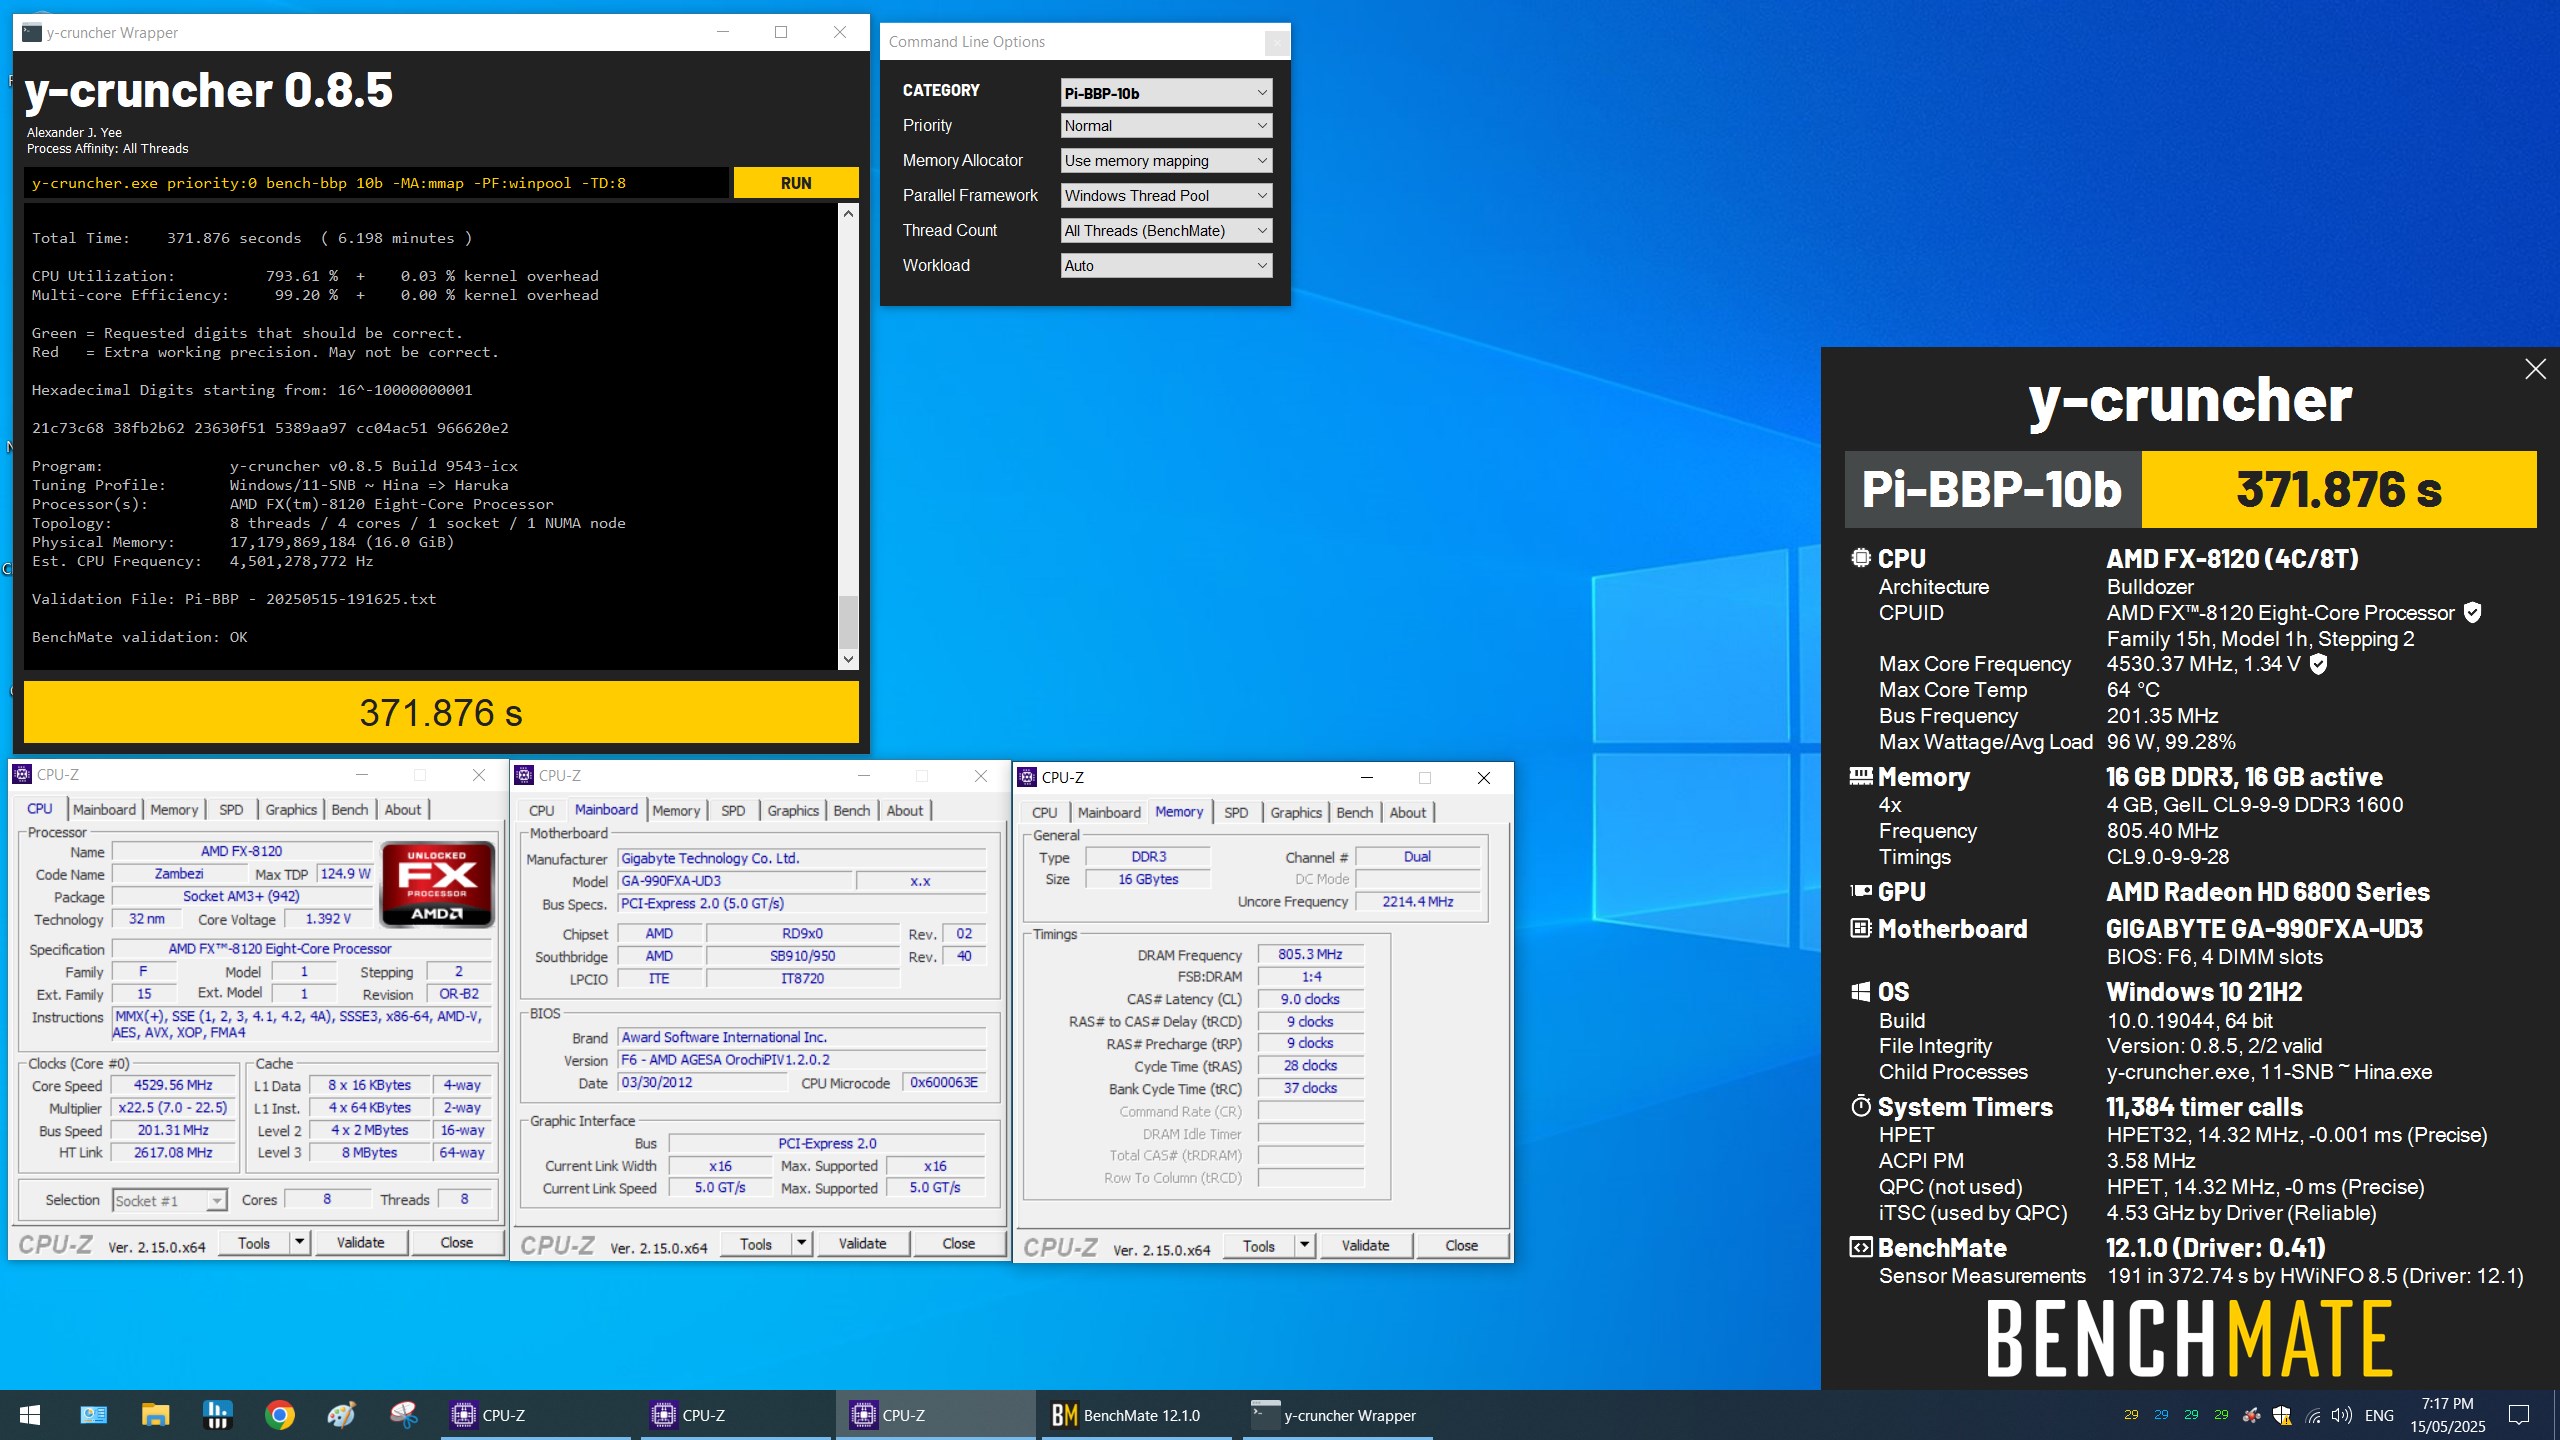This screenshot has height=1440, width=2560.
Task: Open SPD tab in left CPU-Z window
Action: [x=231, y=809]
